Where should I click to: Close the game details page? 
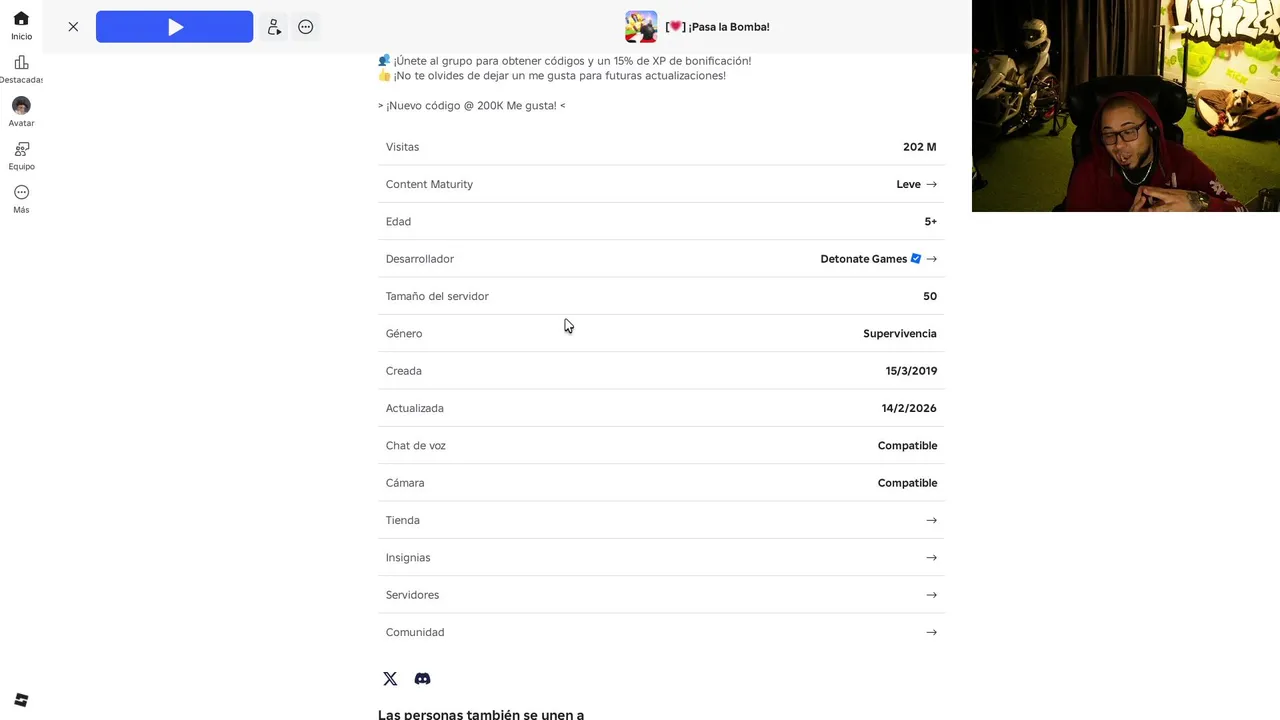pos(73,27)
